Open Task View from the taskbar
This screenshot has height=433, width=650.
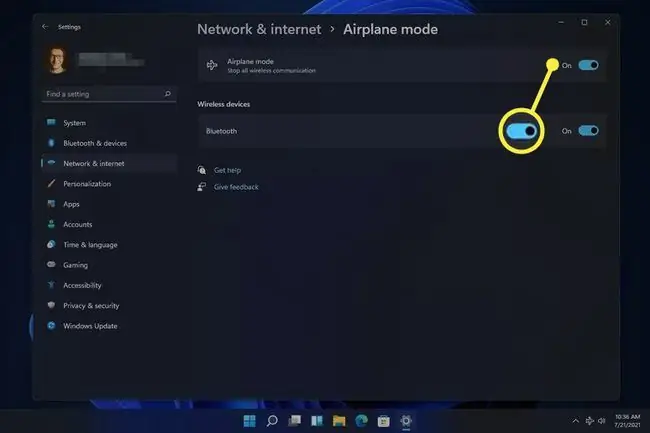tap(294, 421)
